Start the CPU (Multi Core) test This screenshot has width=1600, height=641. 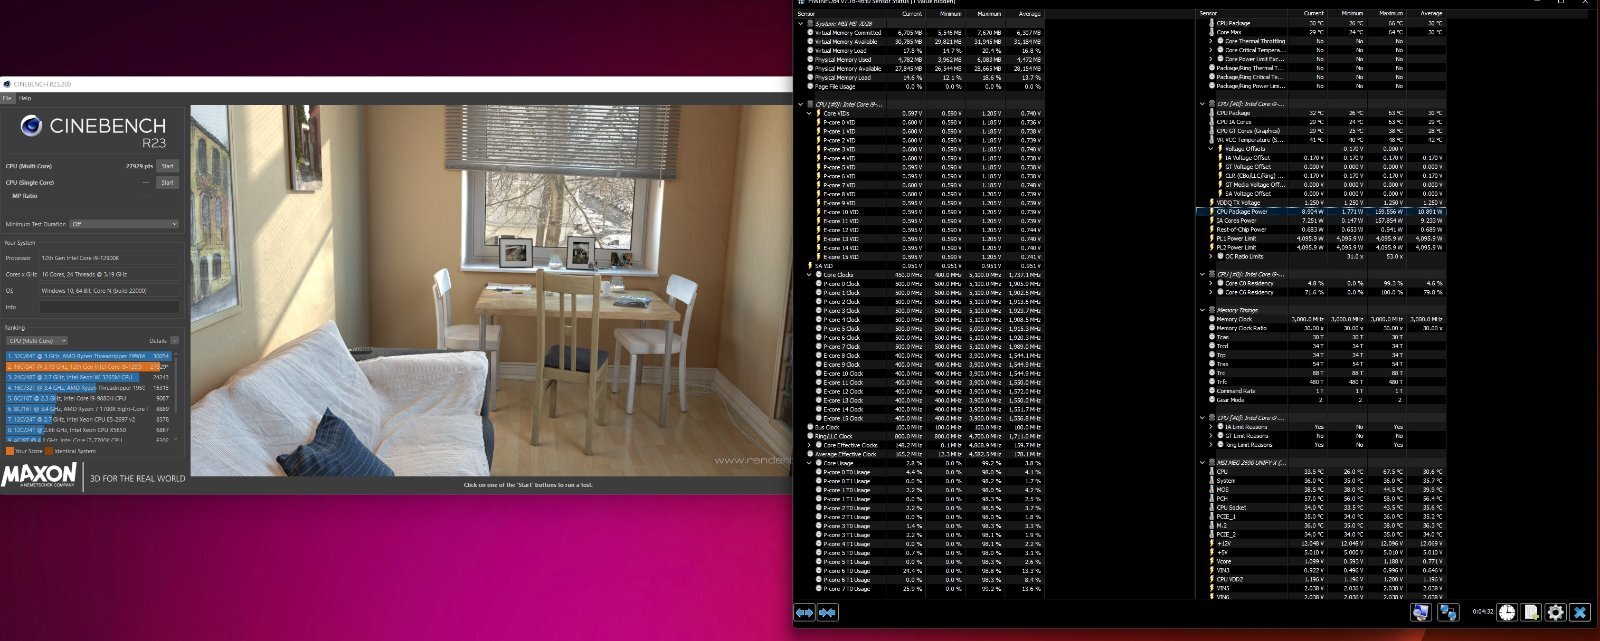(167, 166)
